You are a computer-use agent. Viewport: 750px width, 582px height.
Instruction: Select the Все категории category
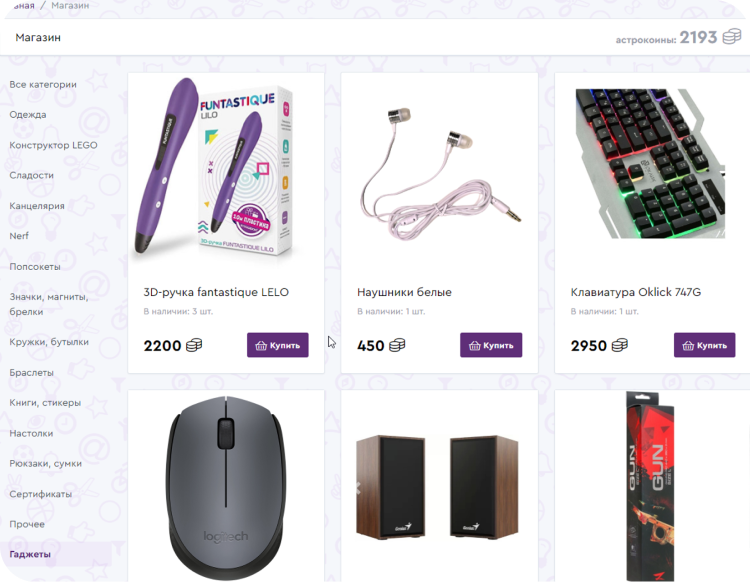tap(43, 84)
